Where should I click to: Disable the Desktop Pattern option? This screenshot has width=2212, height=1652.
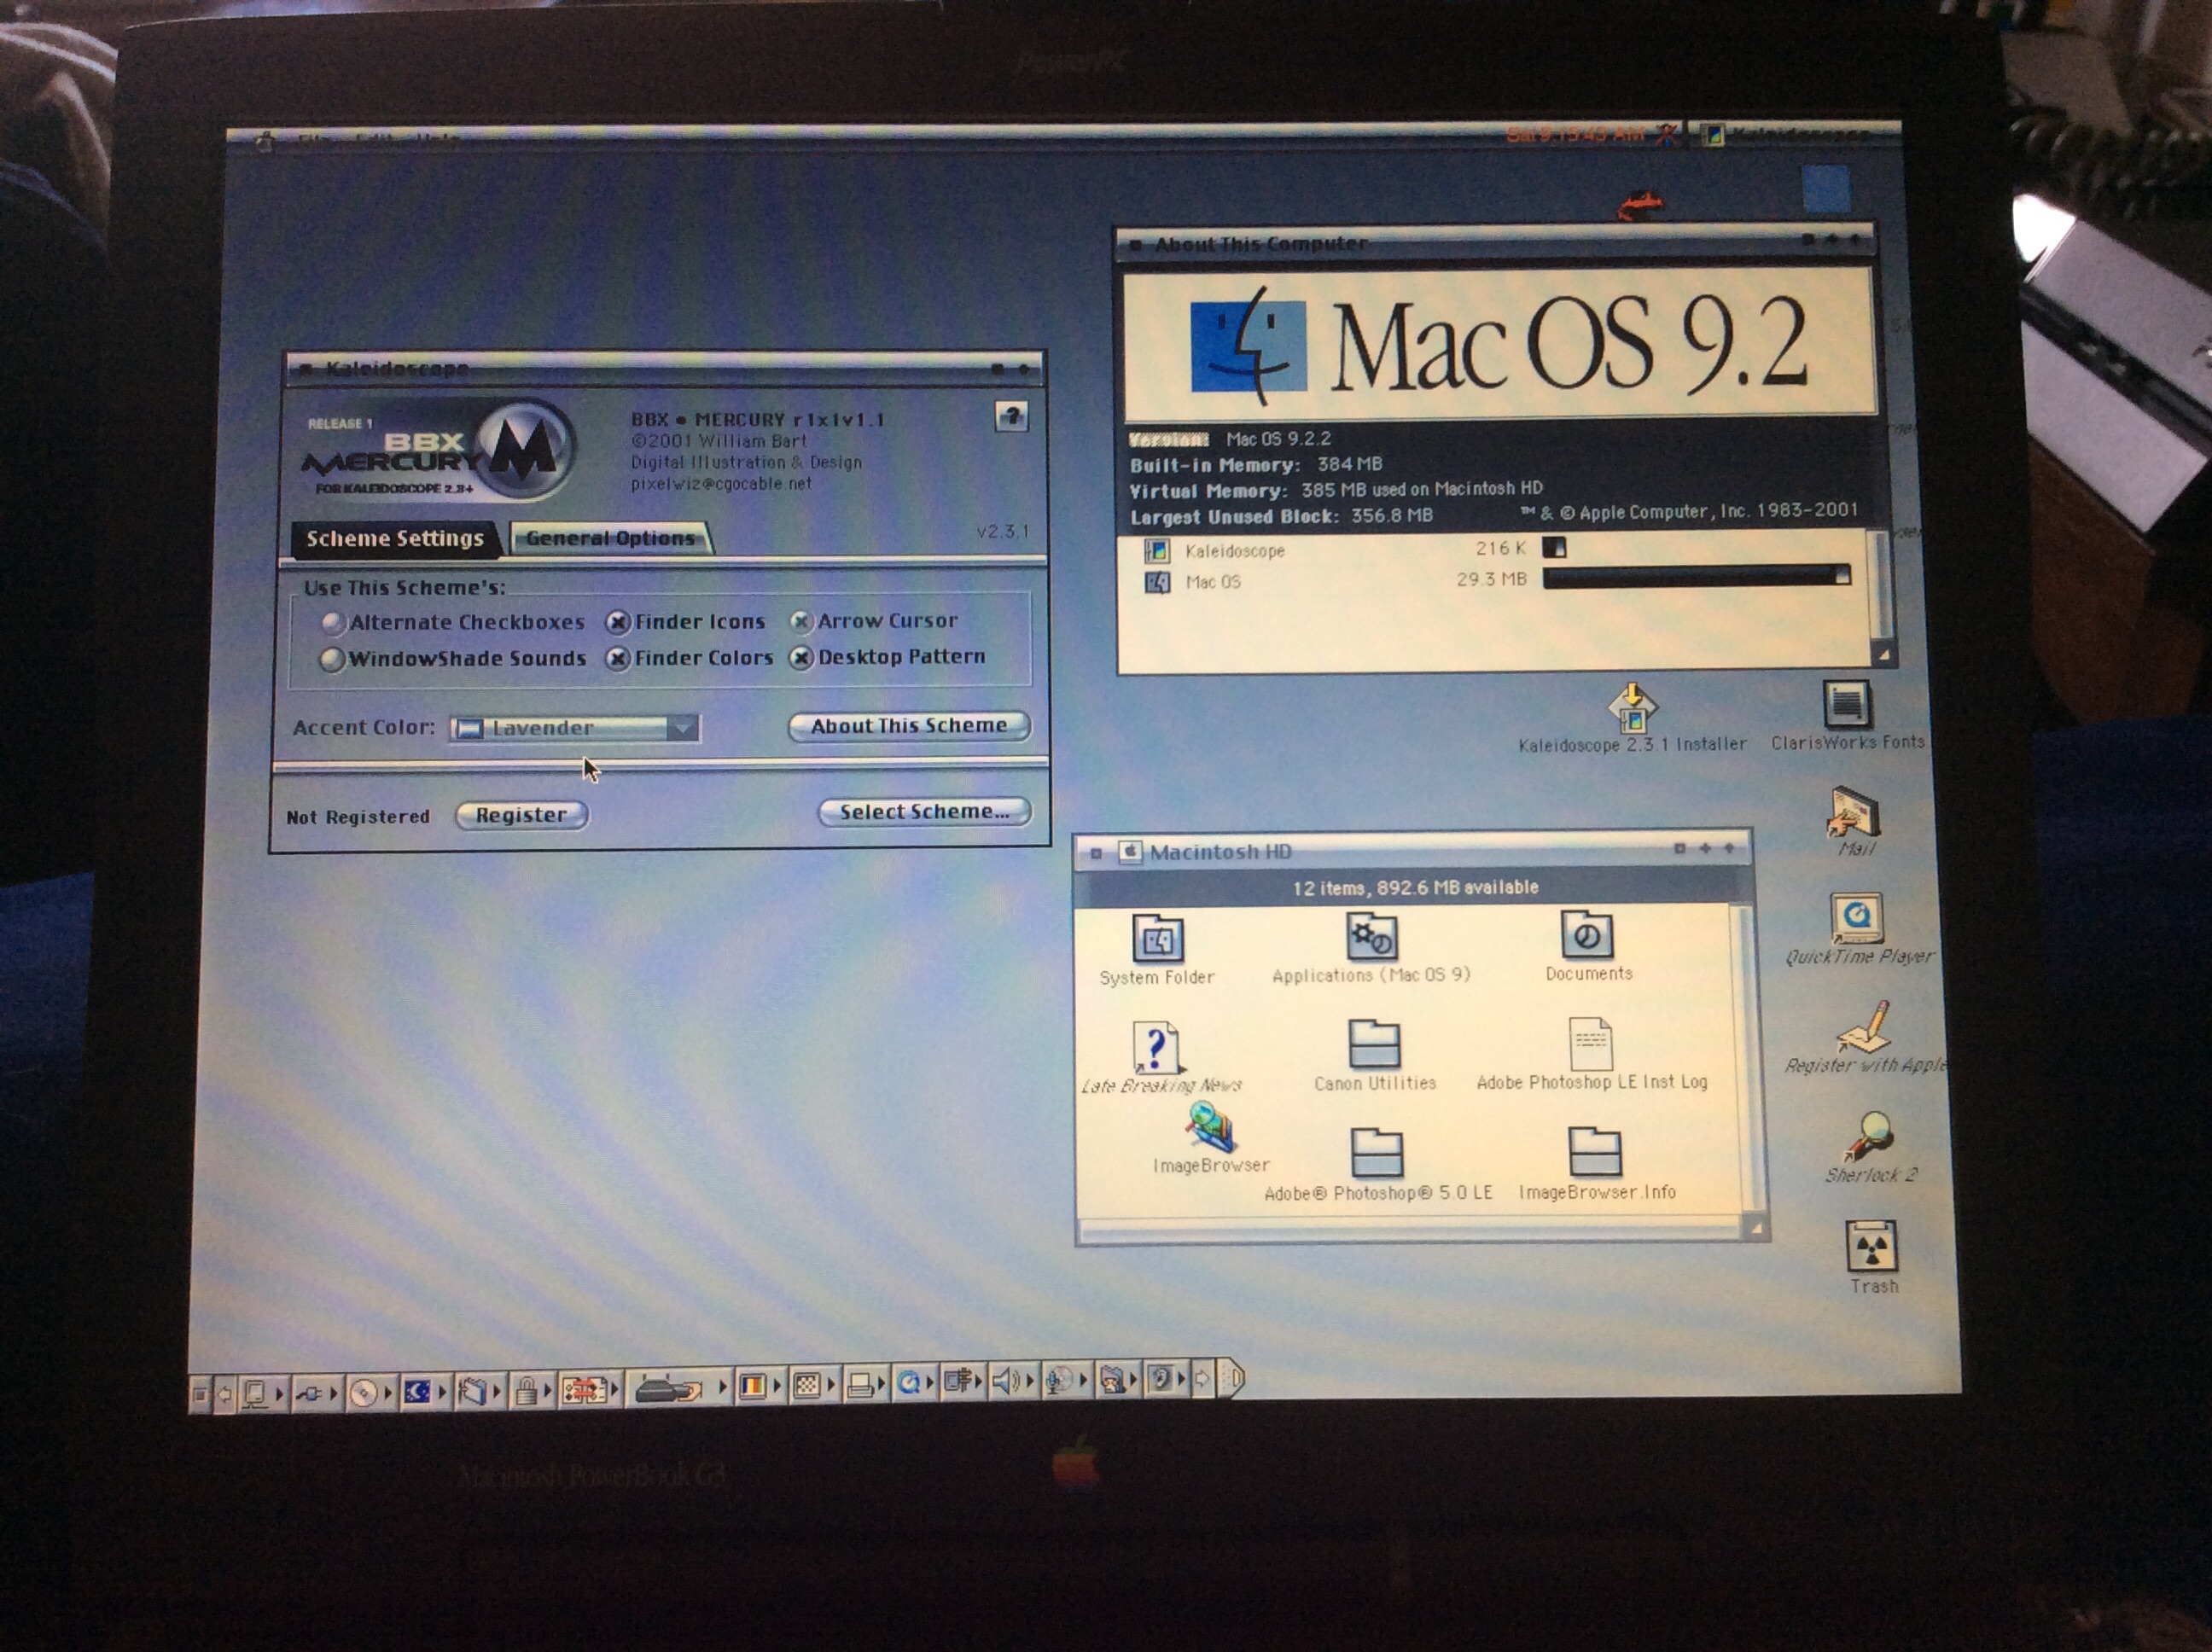[x=801, y=658]
